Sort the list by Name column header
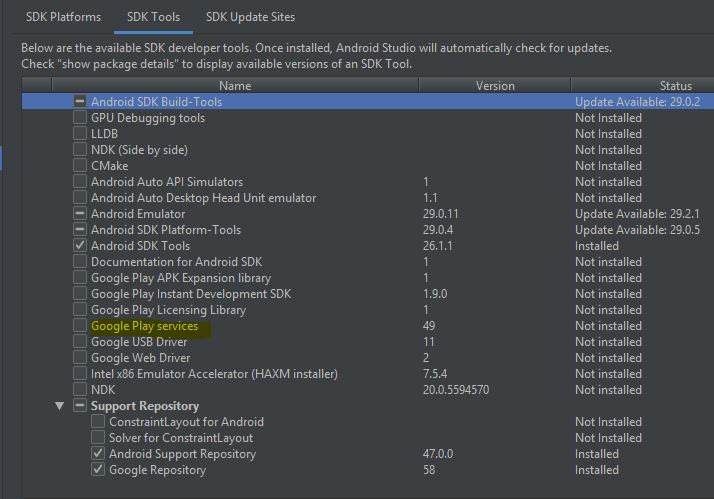The width and height of the screenshot is (714, 499). pyautogui.click(x=235, y=86)
